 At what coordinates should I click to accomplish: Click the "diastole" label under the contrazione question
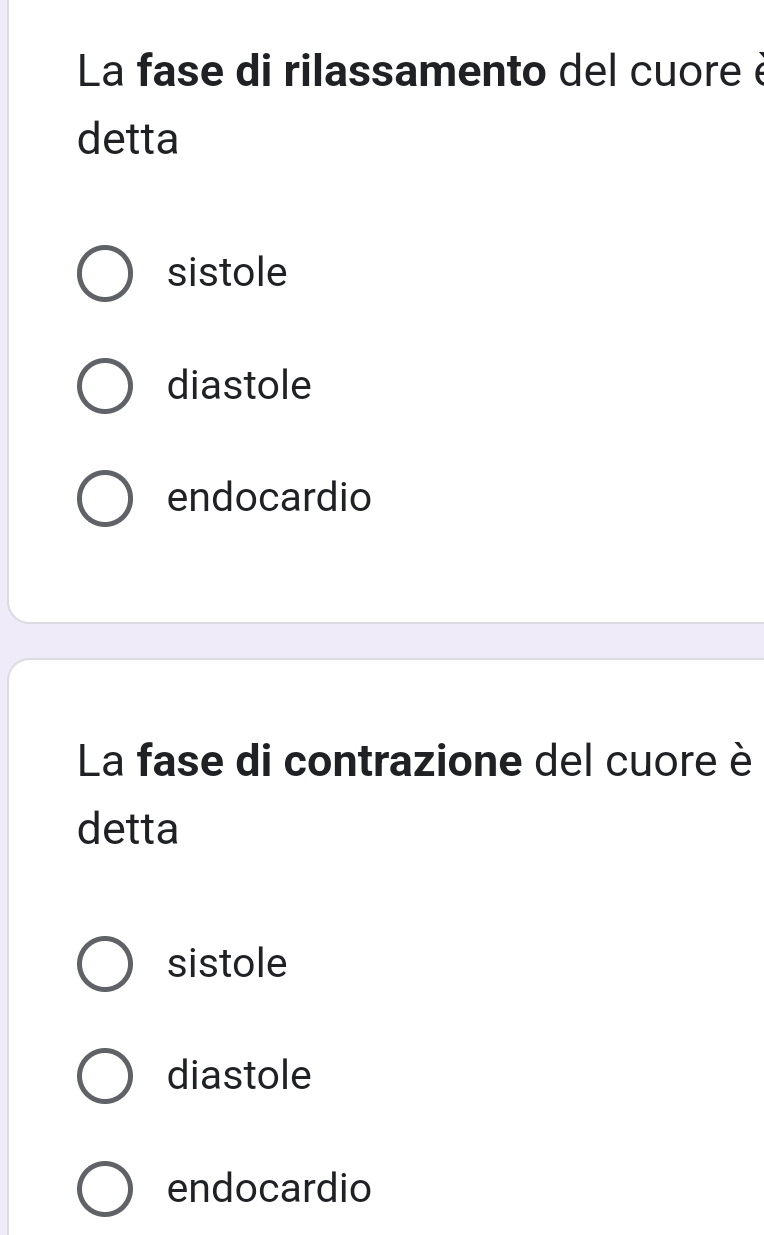coord(239,1077)
